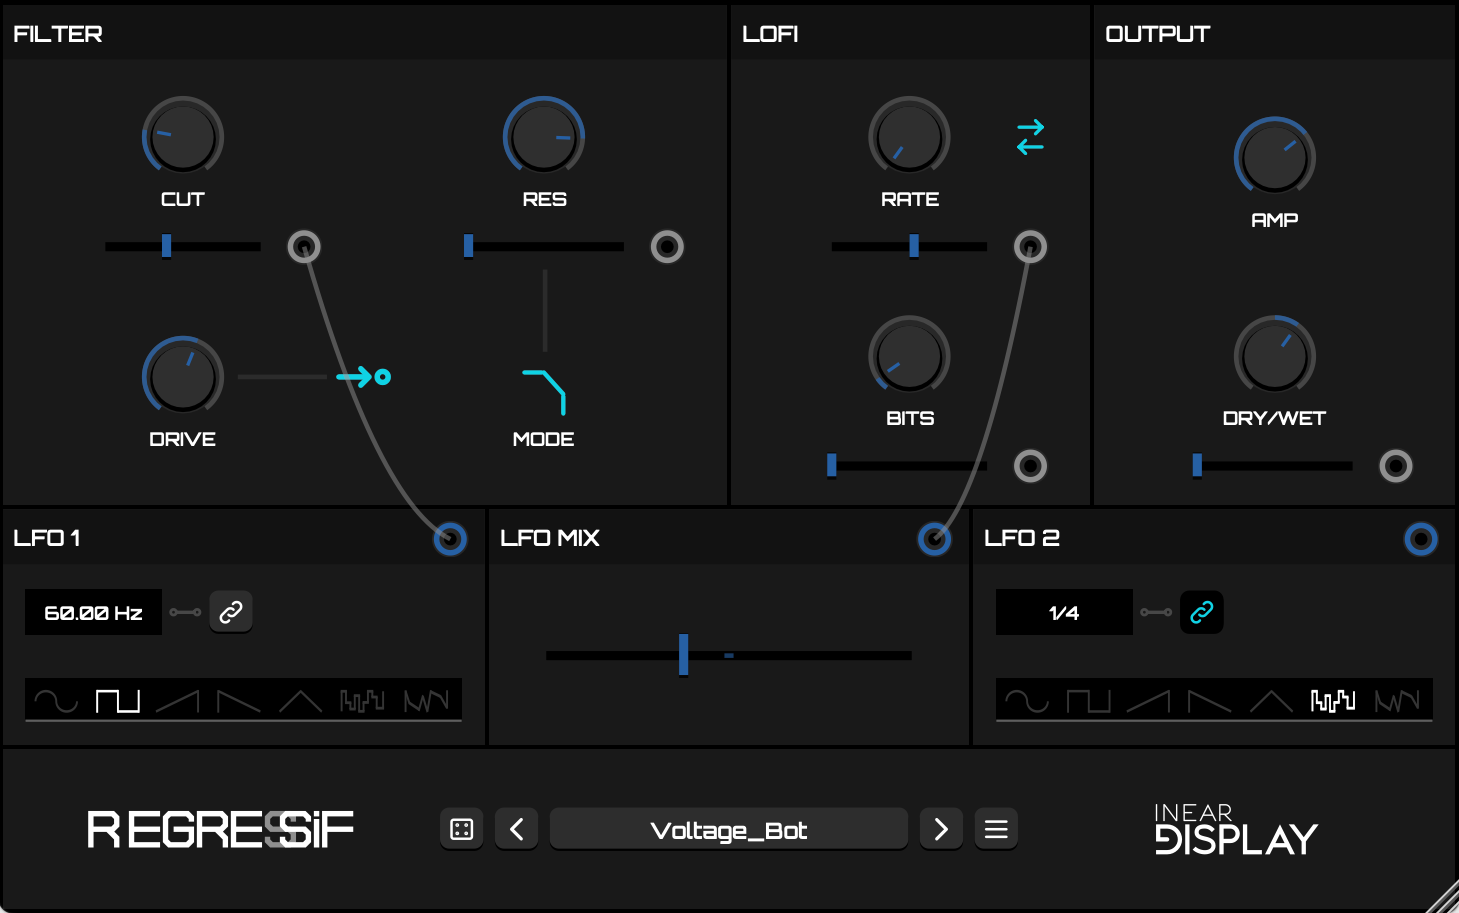Select noise waveform in LFO 1
Viewport: 1459px width, 913px height.
(426, 701)
